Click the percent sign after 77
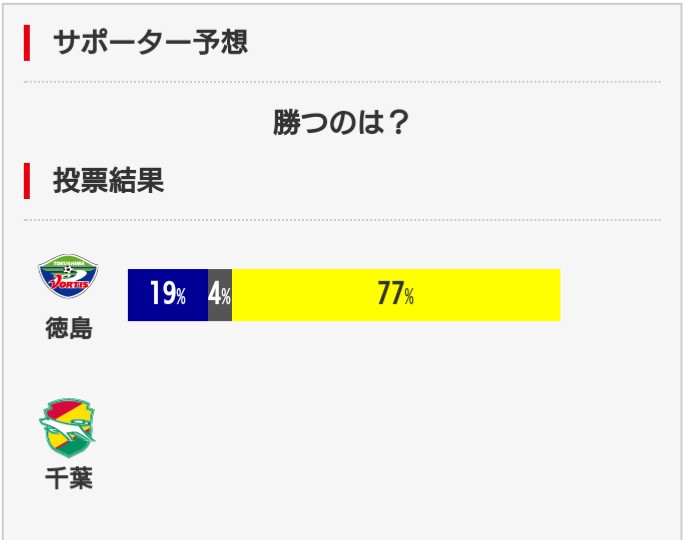 point(409,297)
